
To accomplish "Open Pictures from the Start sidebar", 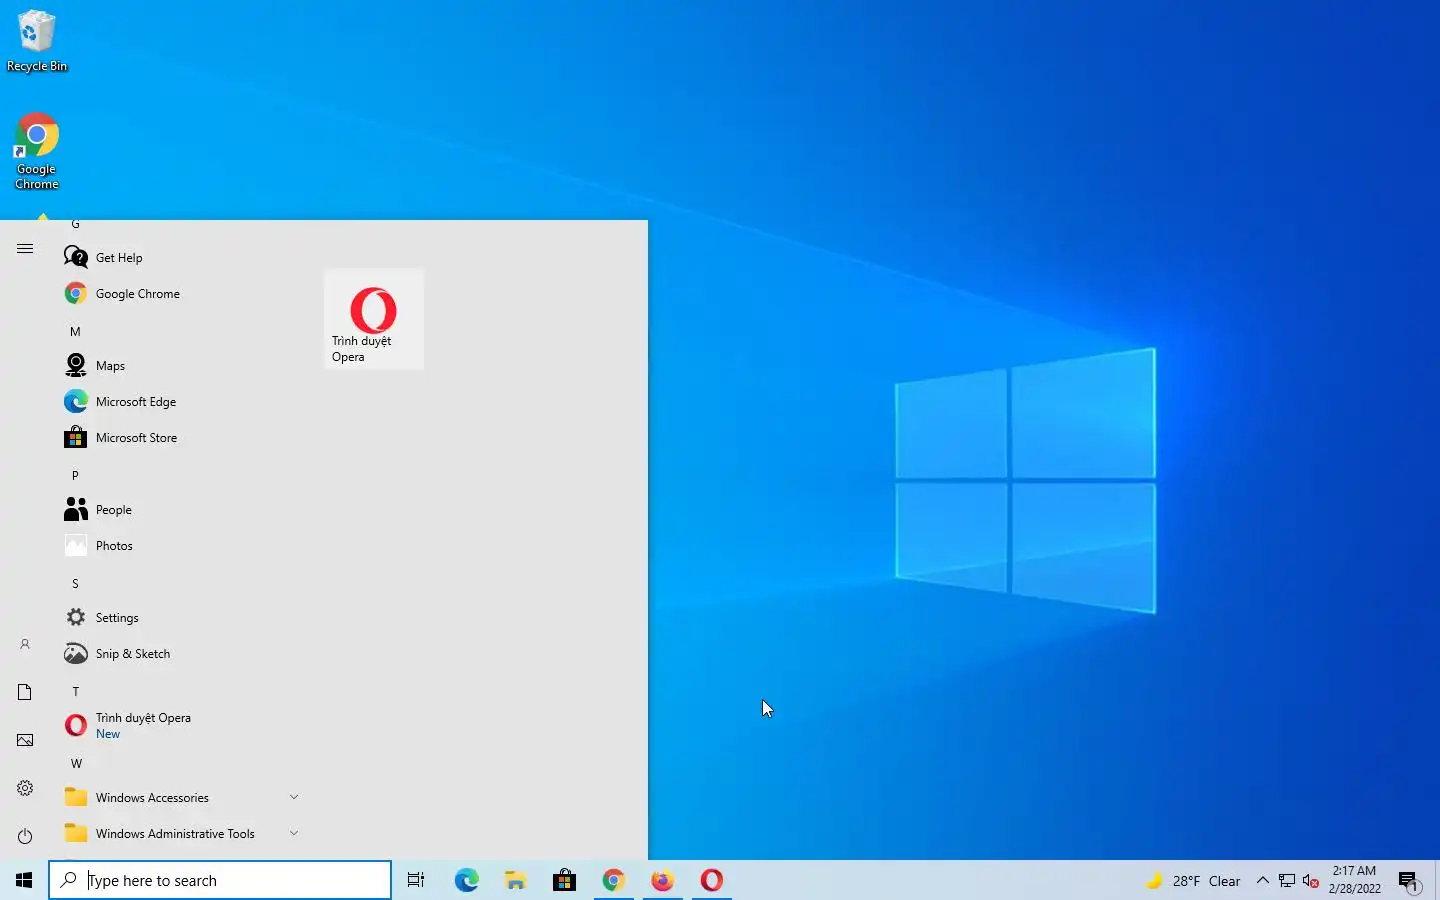I will click(x=25, y=740).
